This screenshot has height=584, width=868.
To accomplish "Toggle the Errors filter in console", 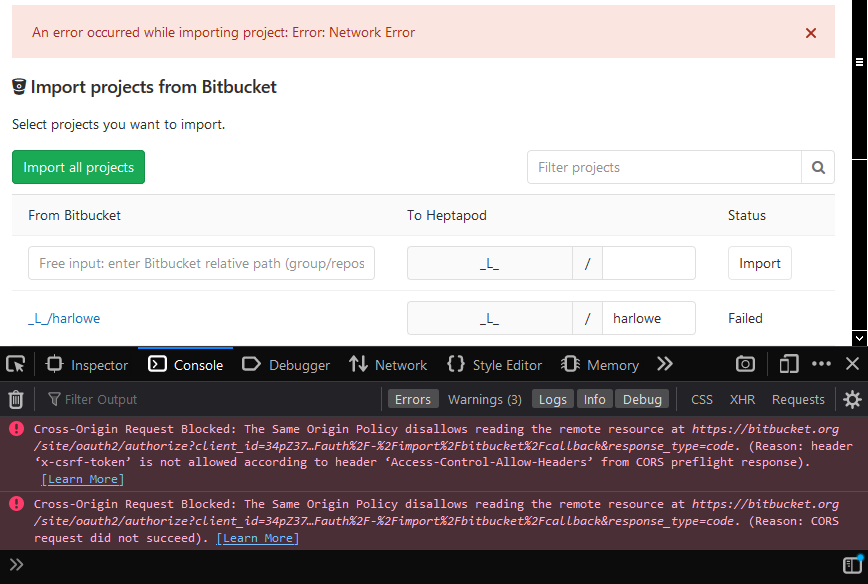I will pyautogui.click(x=412, y=399).
